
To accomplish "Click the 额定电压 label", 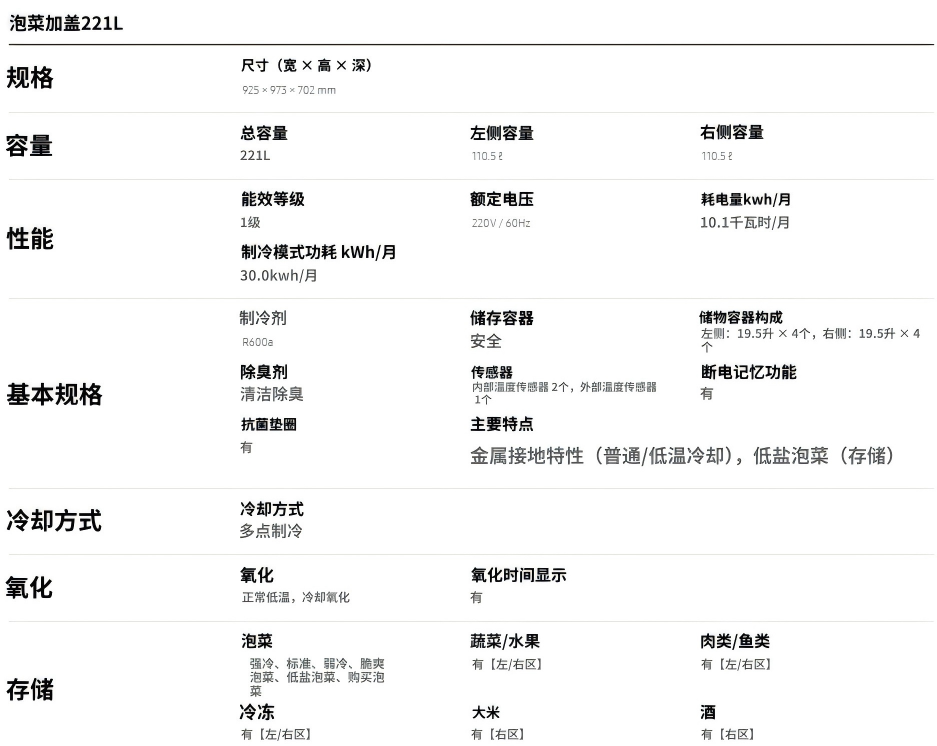I will pyautogui.click(x=502, y=199).
